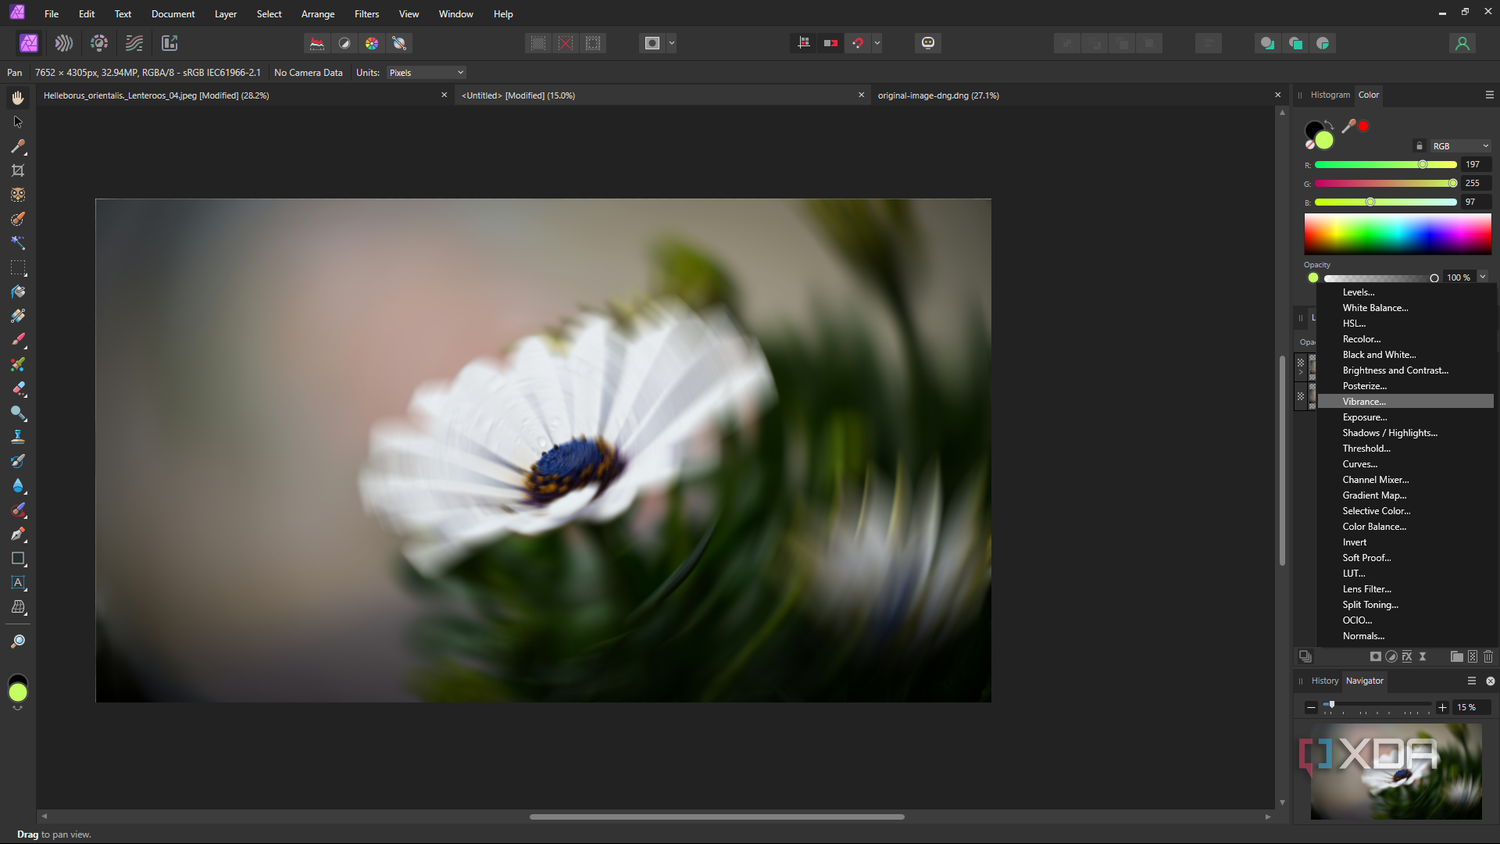Switch to the Develop Persona
The width and height of the screenshot is (1500, 844).
click(x=99, y=43)
